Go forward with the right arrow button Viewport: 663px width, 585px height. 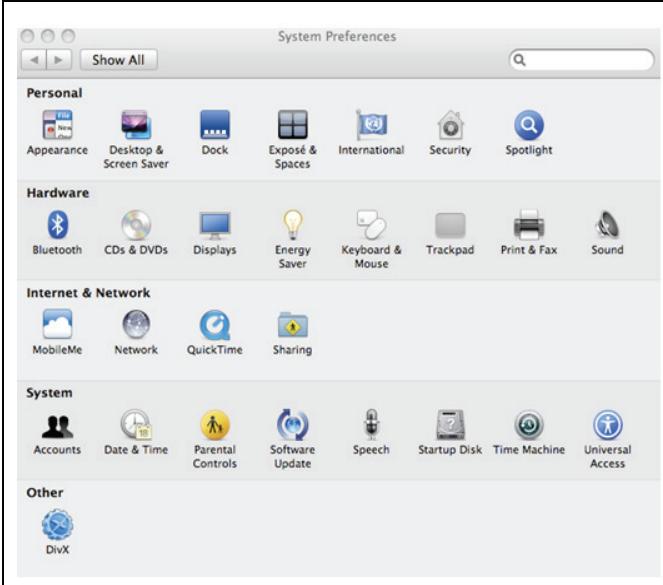click(59, 60)
